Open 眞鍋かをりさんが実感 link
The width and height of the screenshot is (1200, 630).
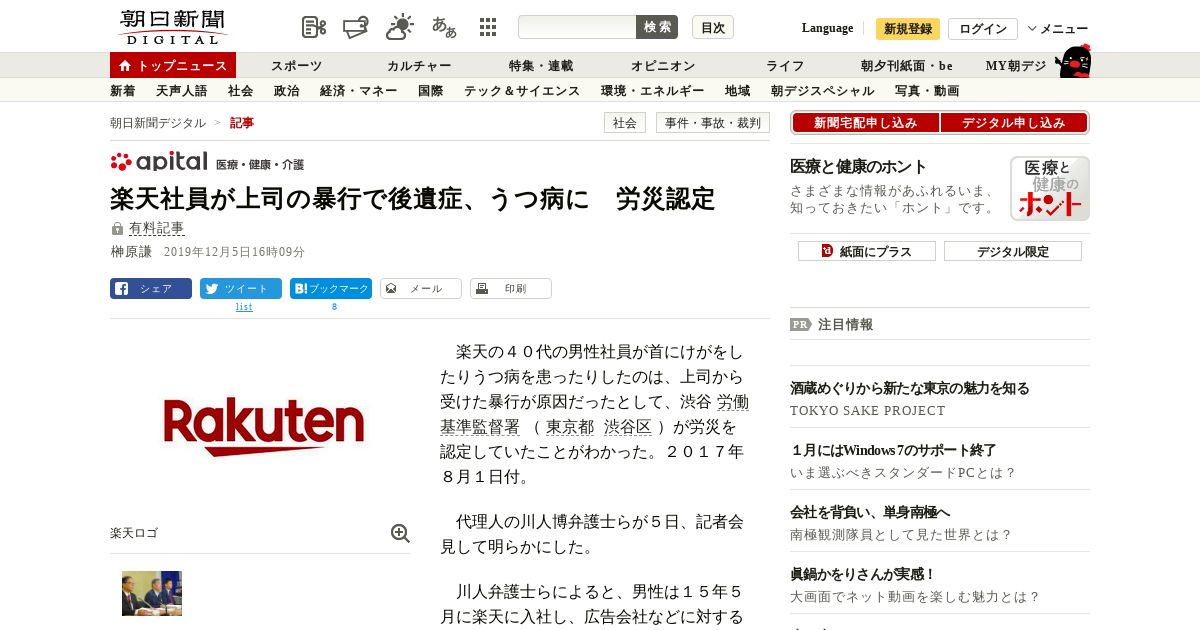tap(863, 574)
